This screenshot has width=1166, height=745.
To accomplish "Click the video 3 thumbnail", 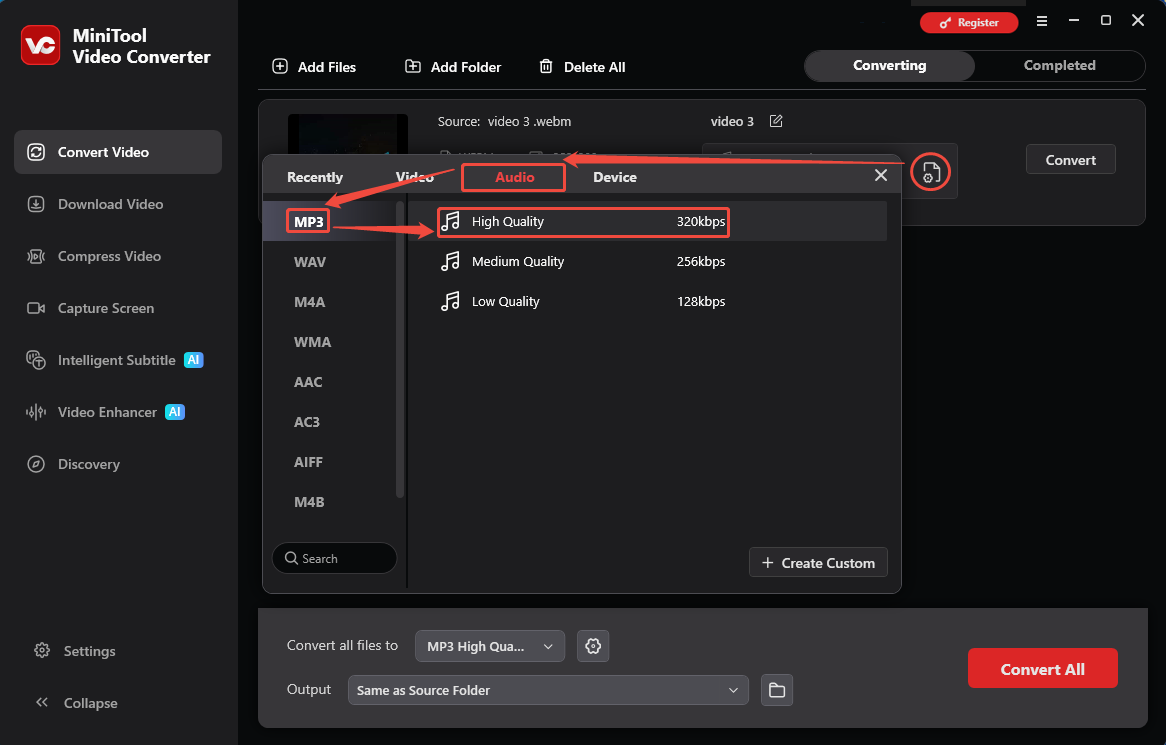I will pyautogui.click(x=348, y=135).
